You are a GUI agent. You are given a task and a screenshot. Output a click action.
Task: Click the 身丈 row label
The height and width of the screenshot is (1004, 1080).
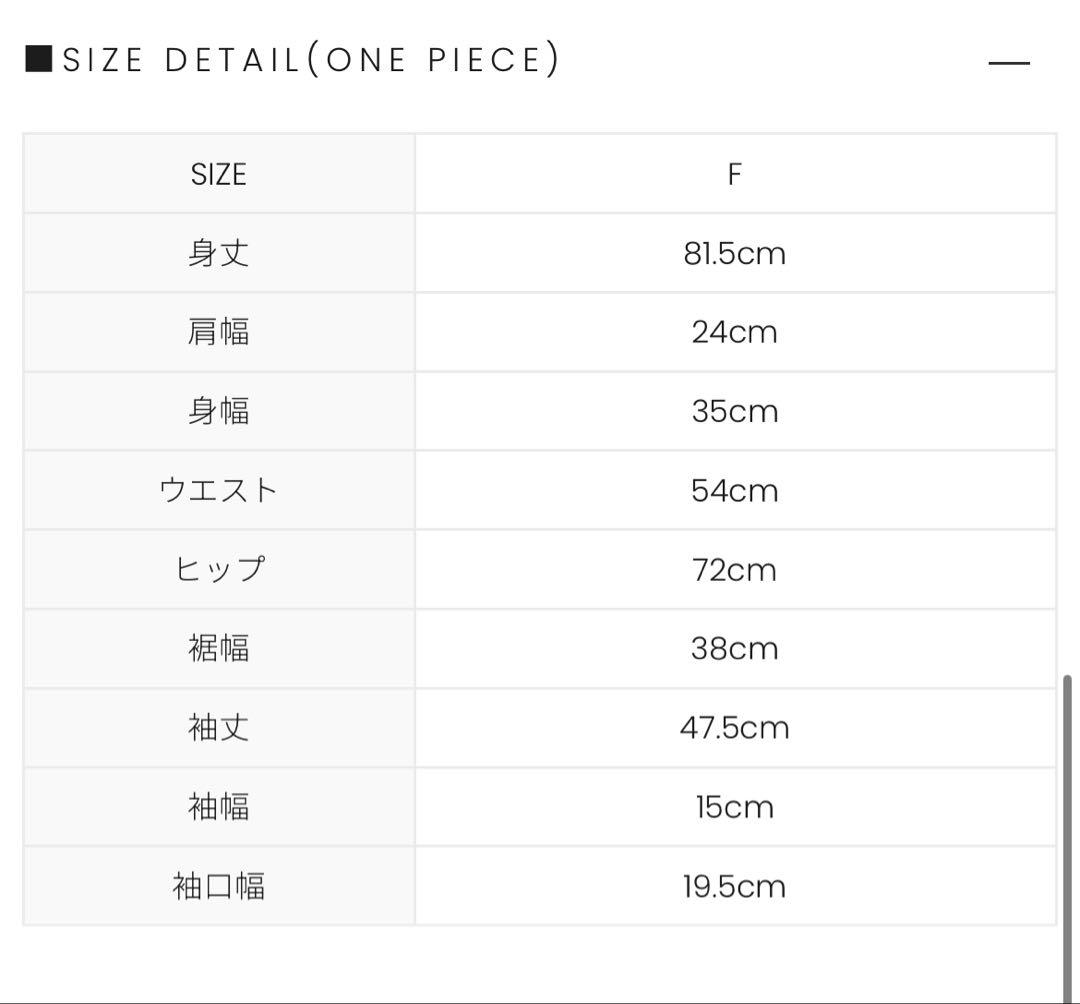(x=218, y=253)
